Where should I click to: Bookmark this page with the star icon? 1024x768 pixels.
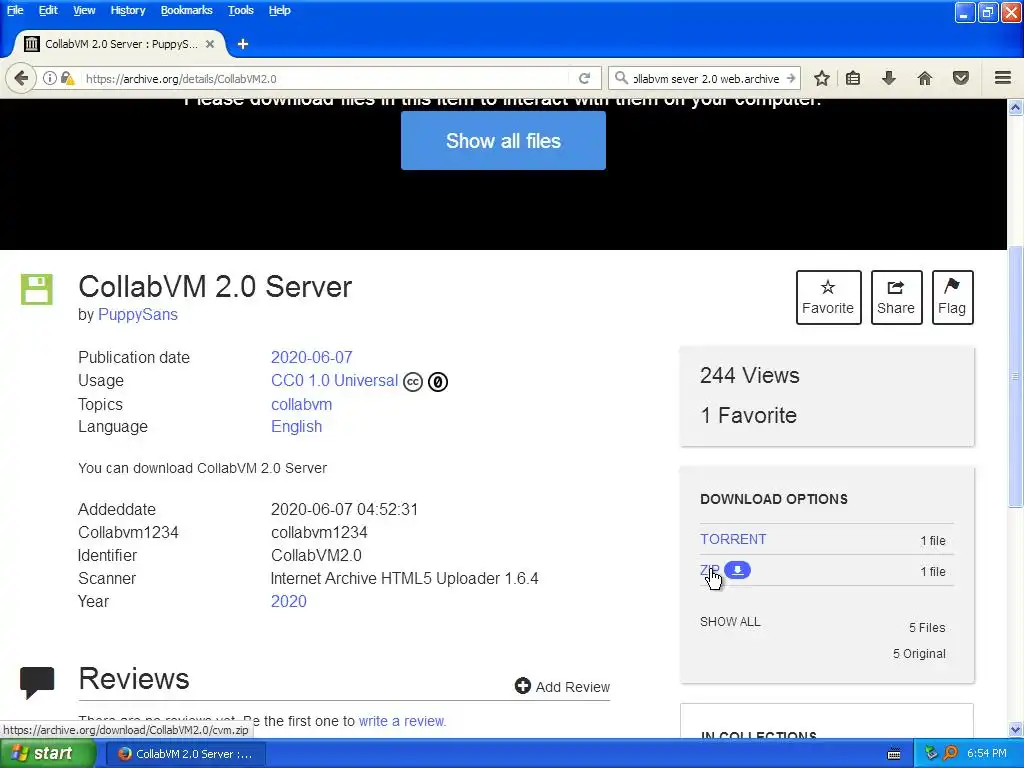(x=822, y=78)
